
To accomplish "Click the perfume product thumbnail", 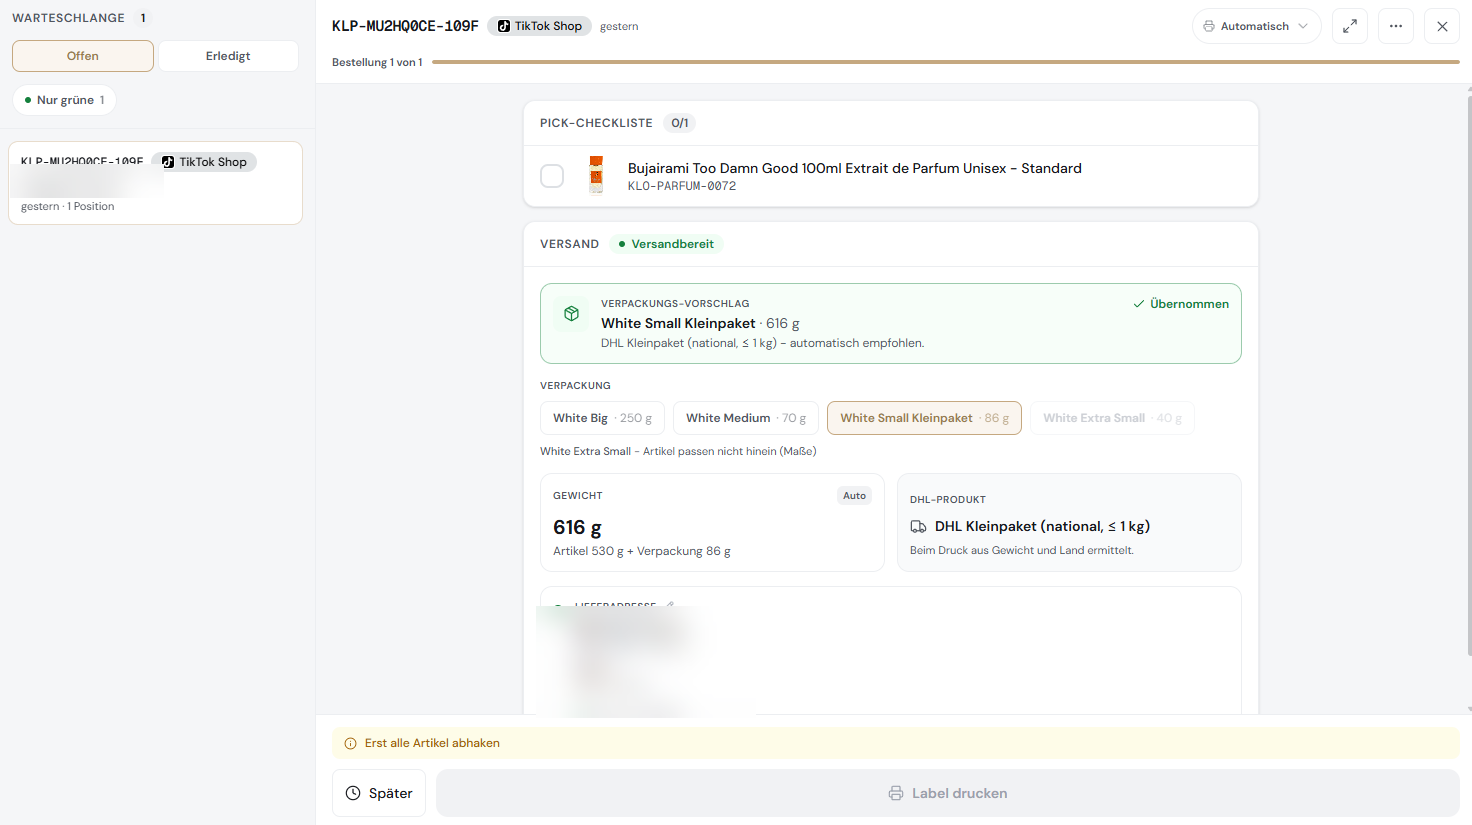I will click(596, 175).
